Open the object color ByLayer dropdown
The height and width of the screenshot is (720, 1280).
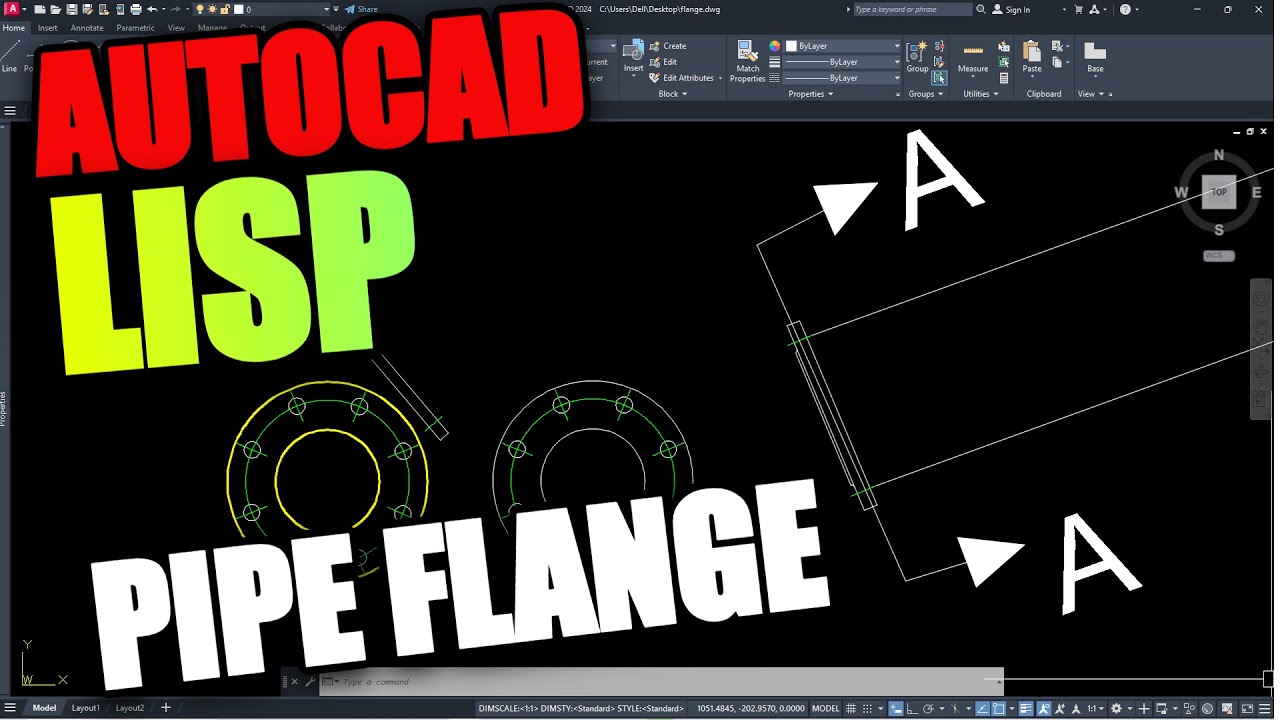(842, 46)
